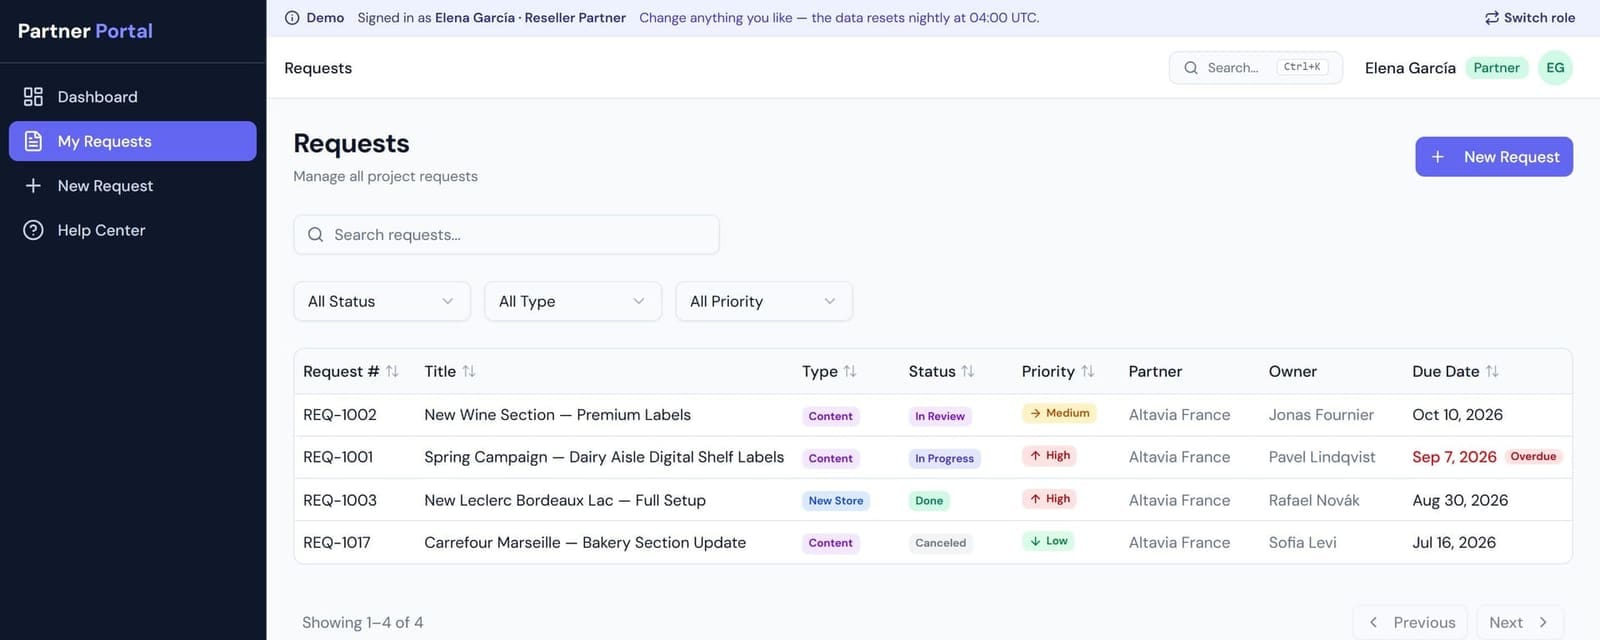Open the All Type dropdown
Viewport: 1600px width, 640px height.
573,301
